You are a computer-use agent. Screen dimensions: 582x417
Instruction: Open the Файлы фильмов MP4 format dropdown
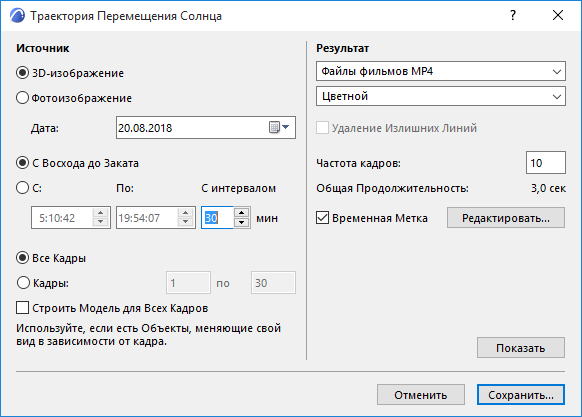click(441, 71)
